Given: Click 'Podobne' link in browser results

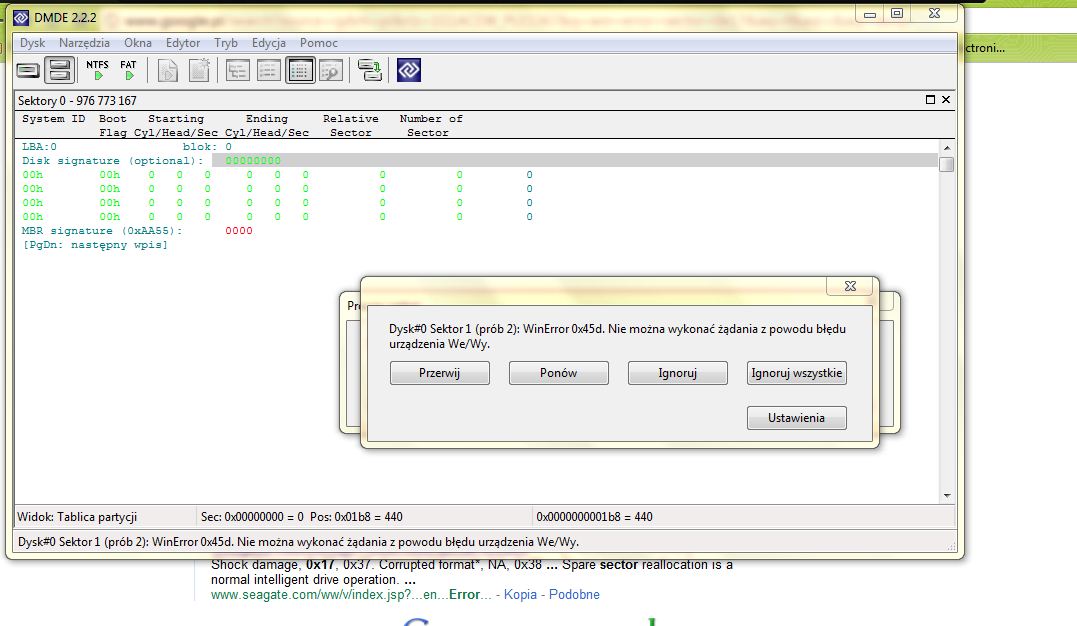Looking at the screenshot, I should click(574, 594).
